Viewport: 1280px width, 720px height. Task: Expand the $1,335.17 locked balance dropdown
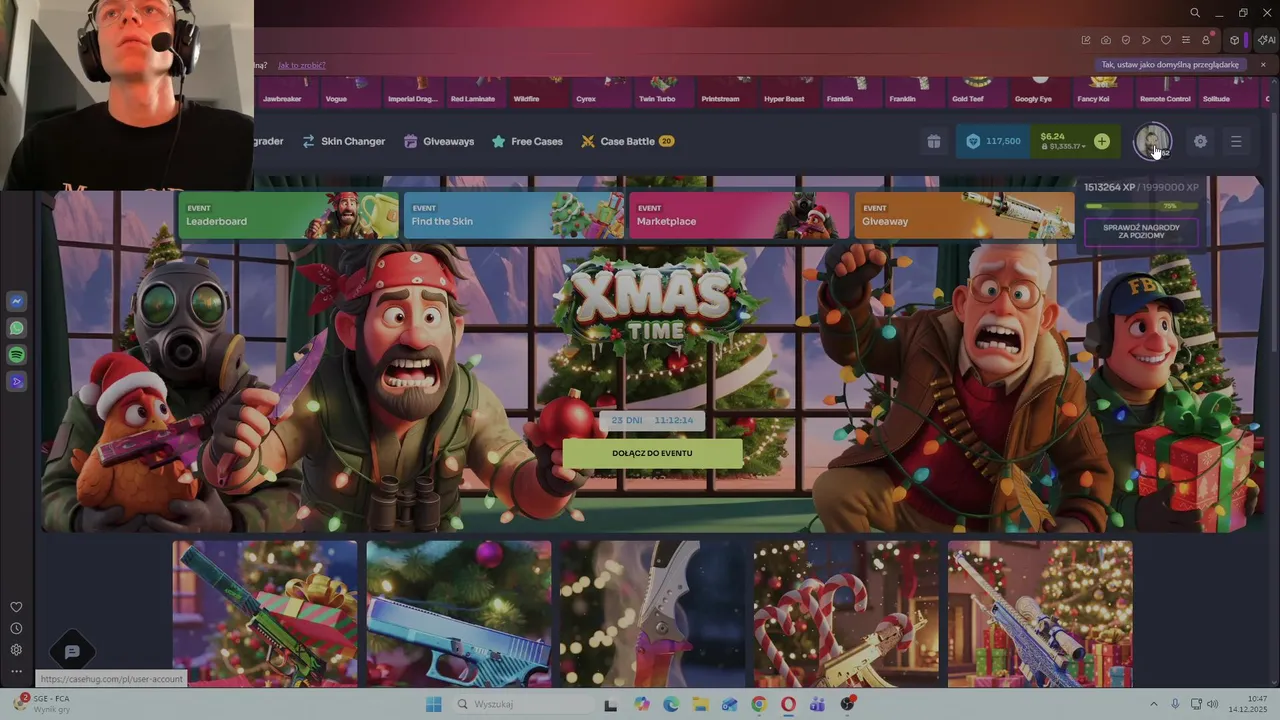[1063, 147]
